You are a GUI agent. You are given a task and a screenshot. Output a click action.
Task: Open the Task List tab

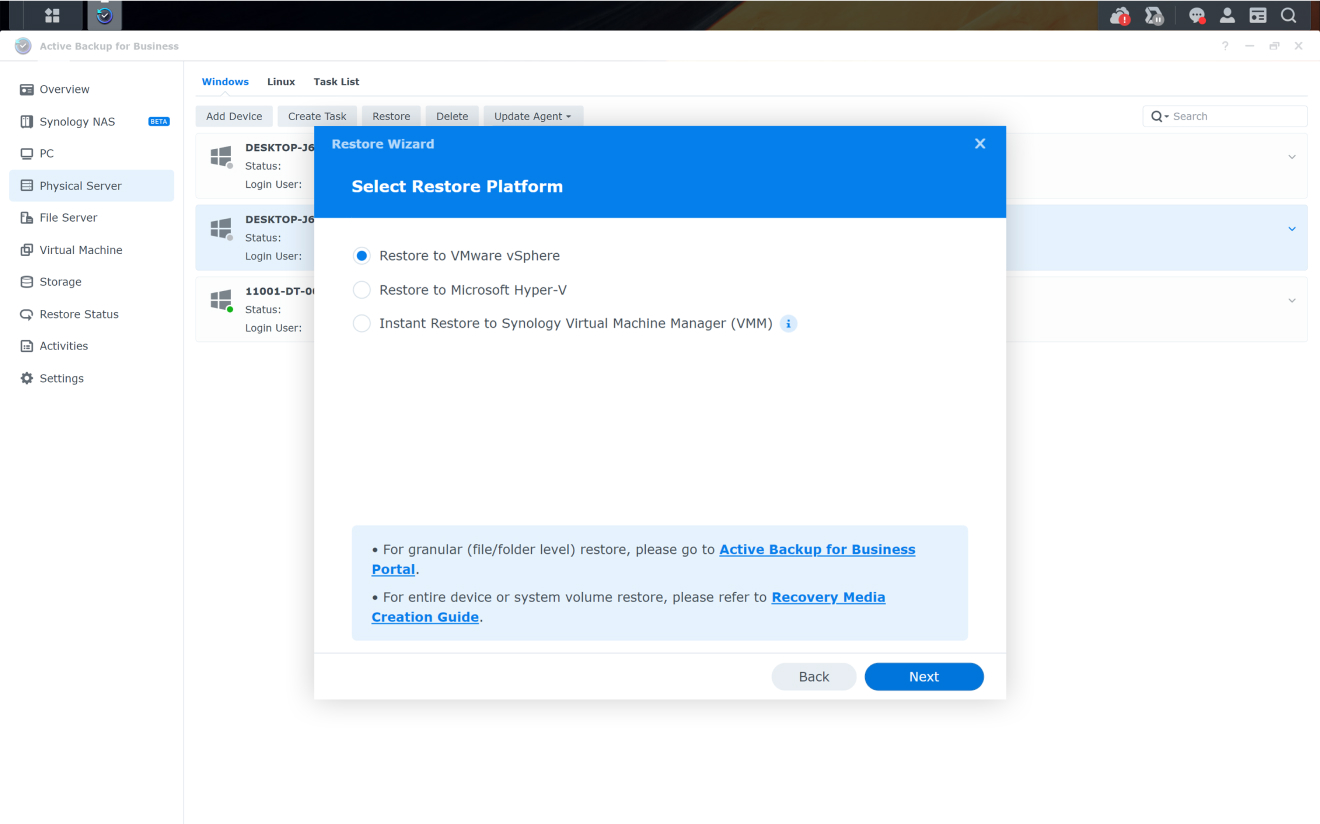click(x=336, y=81)
